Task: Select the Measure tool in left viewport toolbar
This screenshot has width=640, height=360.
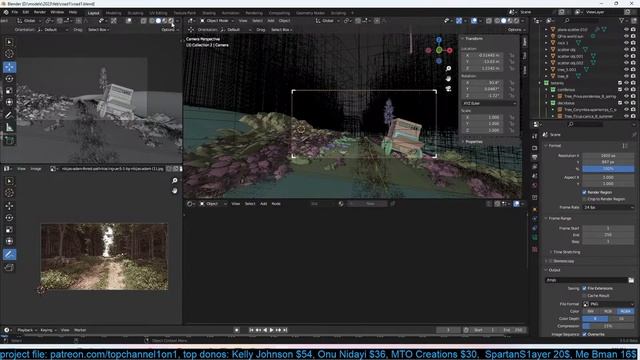Action: coord(9,127)
